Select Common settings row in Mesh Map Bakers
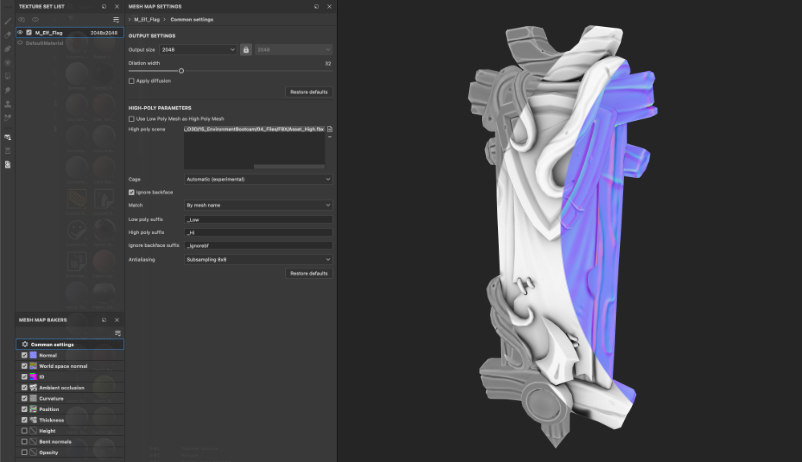This screenshot has height=462, width=802. point(70,344)
